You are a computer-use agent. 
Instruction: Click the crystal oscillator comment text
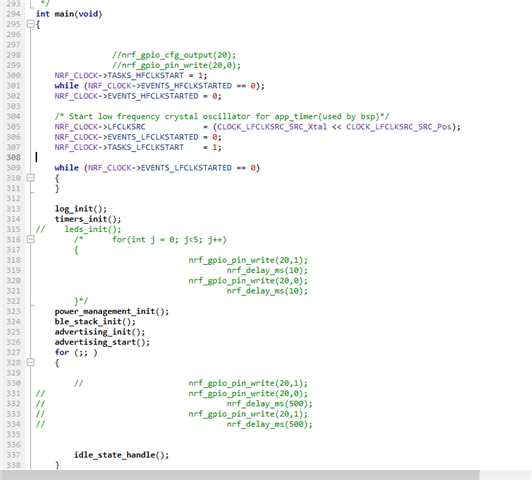(222, 116)
